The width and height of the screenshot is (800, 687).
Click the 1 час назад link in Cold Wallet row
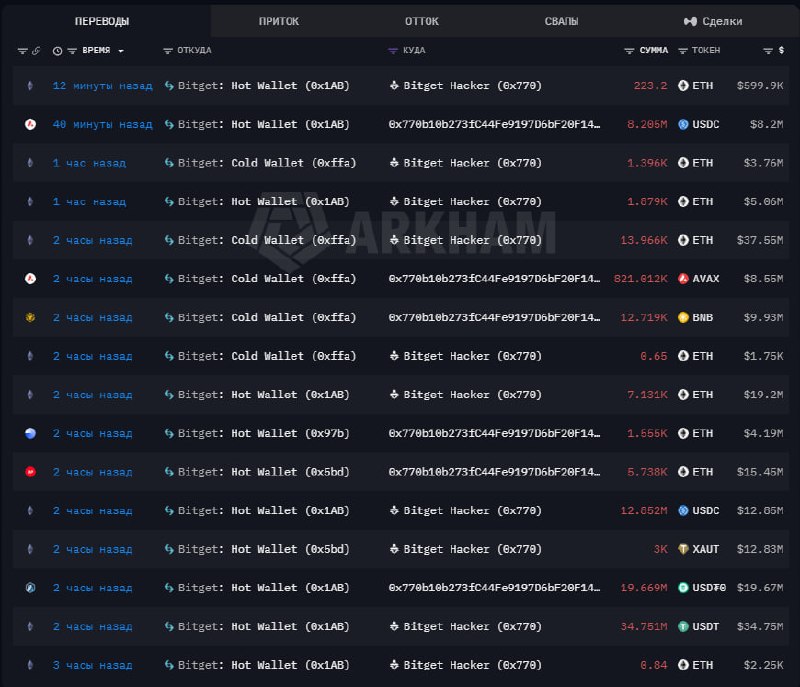89,163
